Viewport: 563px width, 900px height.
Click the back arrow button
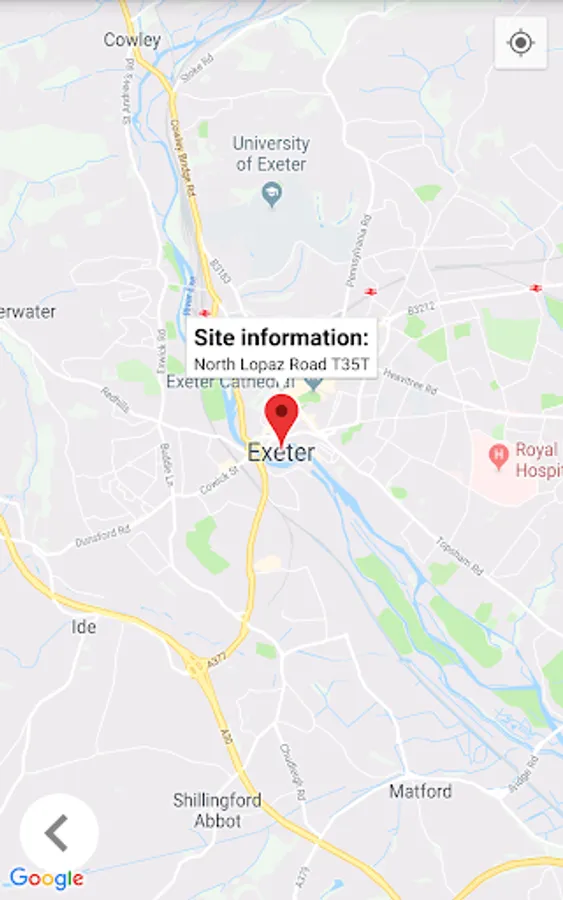tap(59, 832)
